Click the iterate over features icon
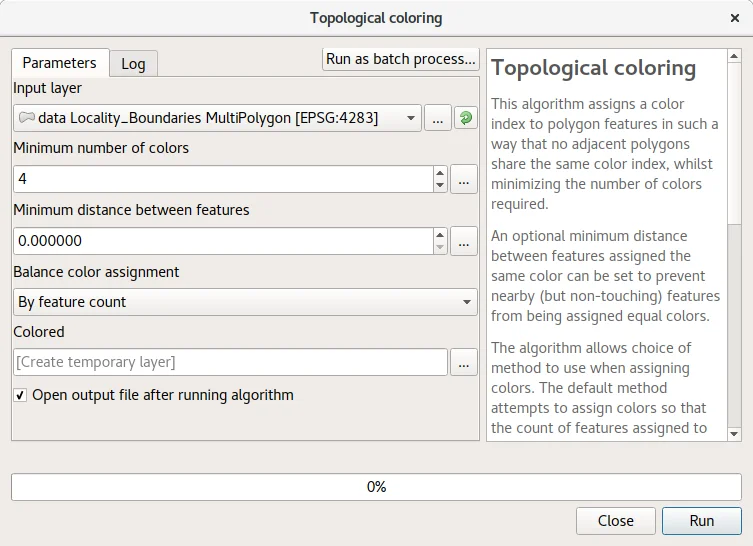753x546 pixels. click(x=466, y=118)
